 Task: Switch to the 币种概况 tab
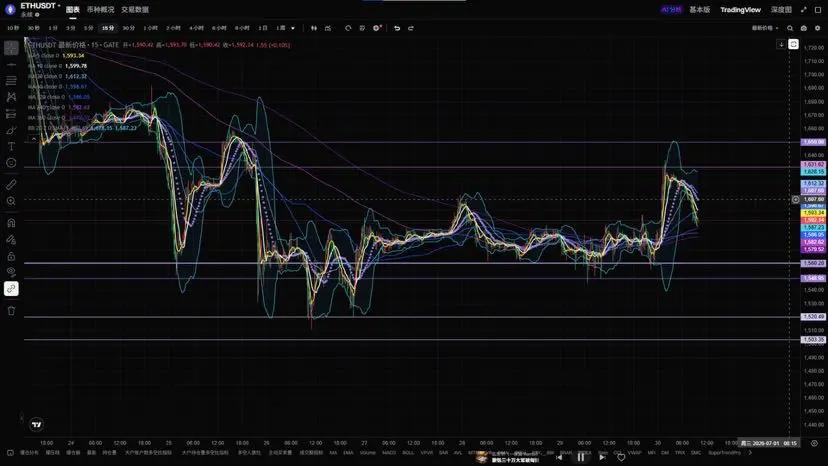coord(100,10)
